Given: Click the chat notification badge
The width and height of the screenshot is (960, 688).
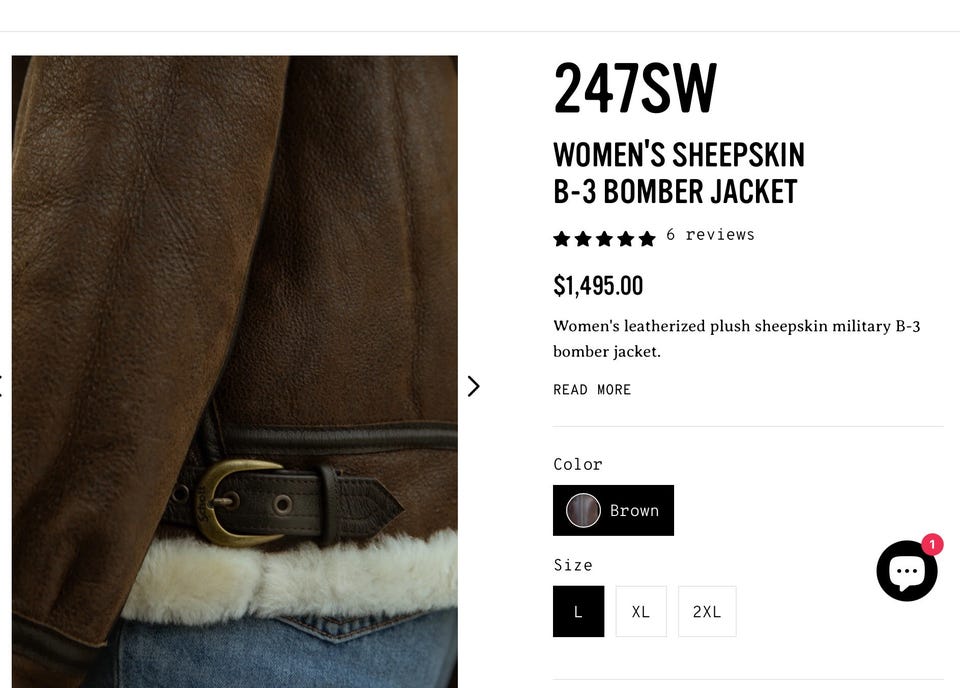Looking at the screenshot, I should pos(932,544).
